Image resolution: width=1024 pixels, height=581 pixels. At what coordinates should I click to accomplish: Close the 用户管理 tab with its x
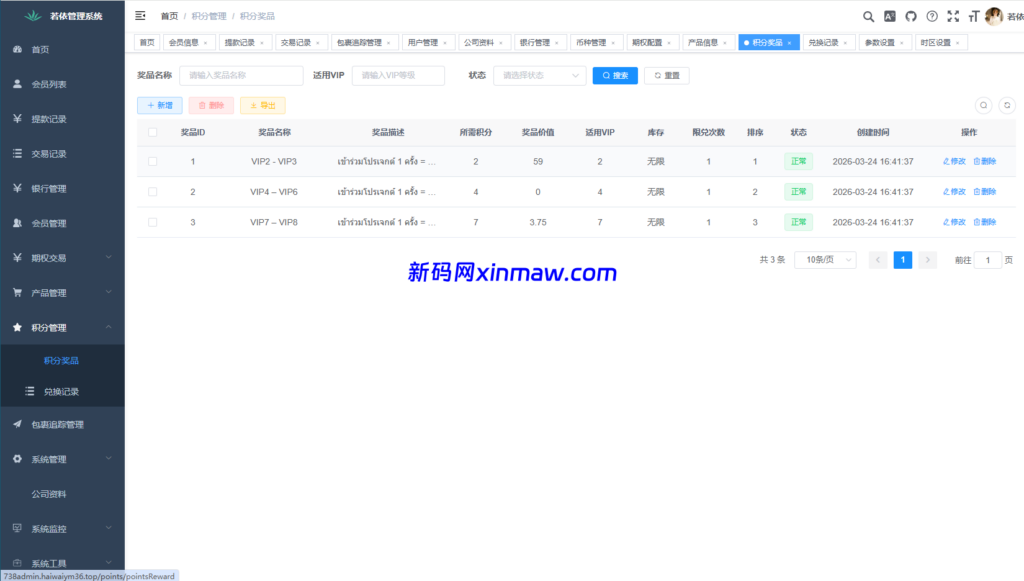[x=445, y=43]
